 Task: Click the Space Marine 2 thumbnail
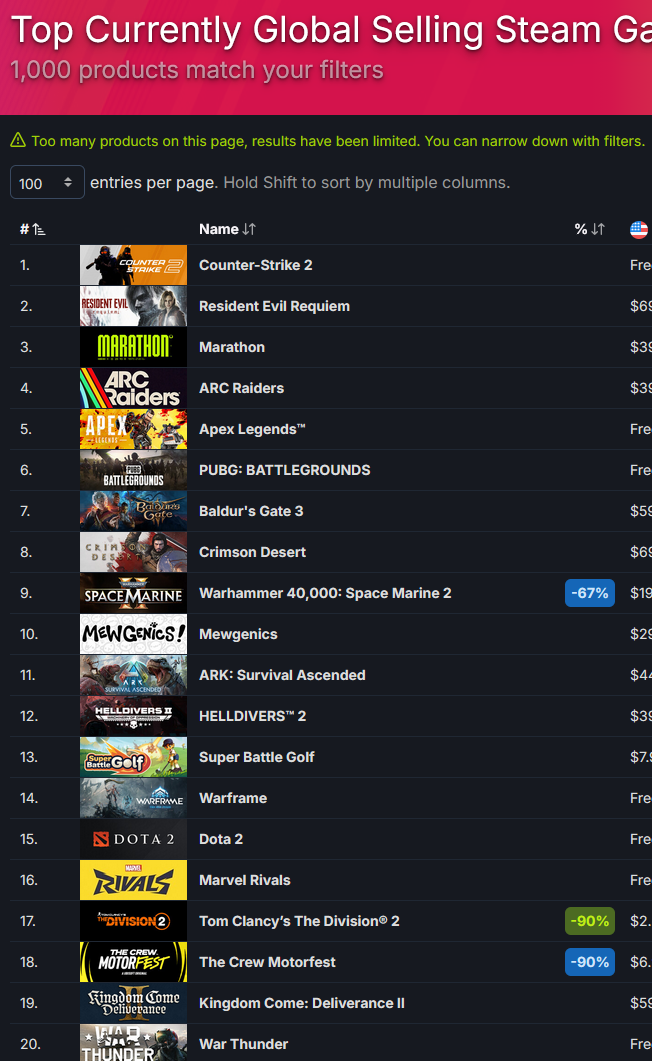[133, 593]
